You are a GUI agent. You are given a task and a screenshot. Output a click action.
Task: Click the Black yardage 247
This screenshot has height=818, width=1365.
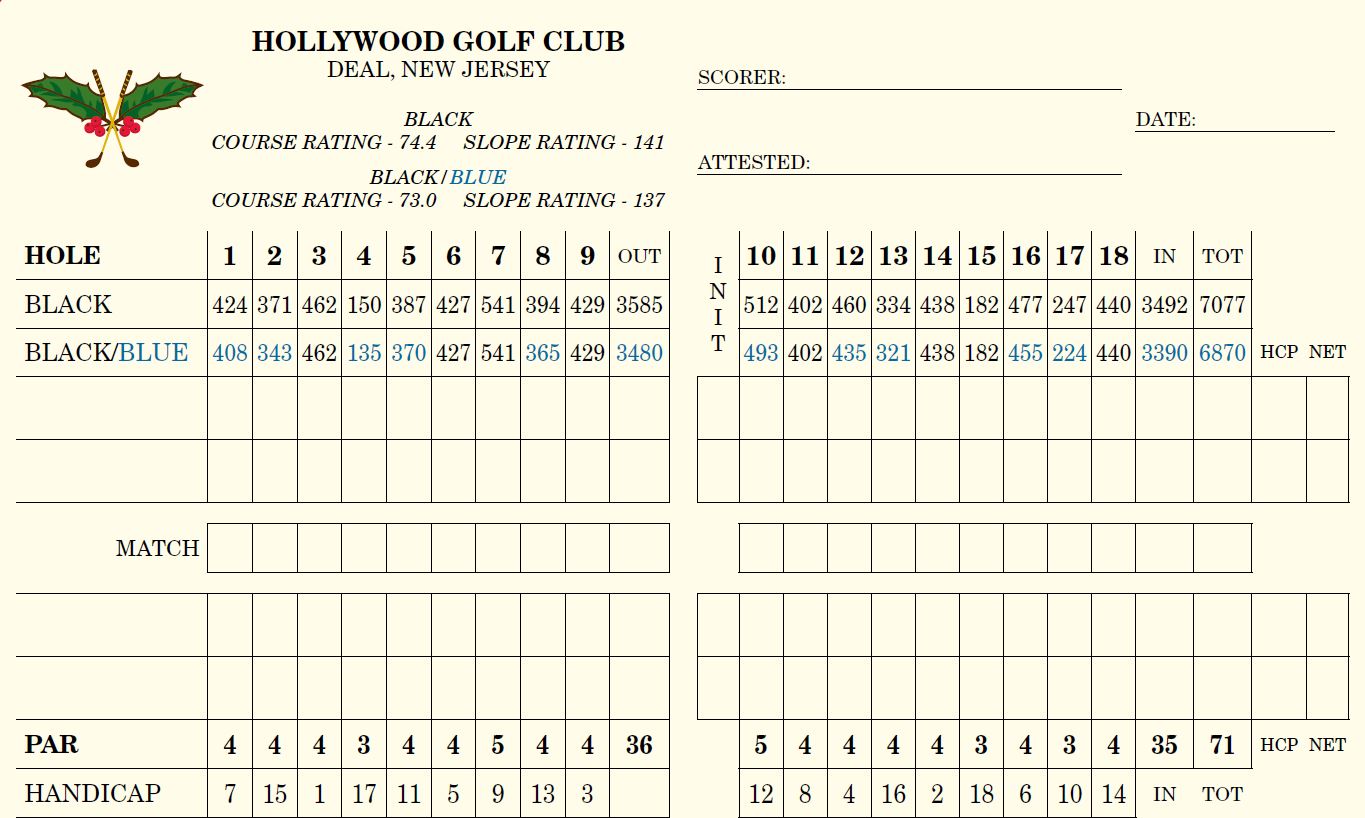tap(1069, 305)
